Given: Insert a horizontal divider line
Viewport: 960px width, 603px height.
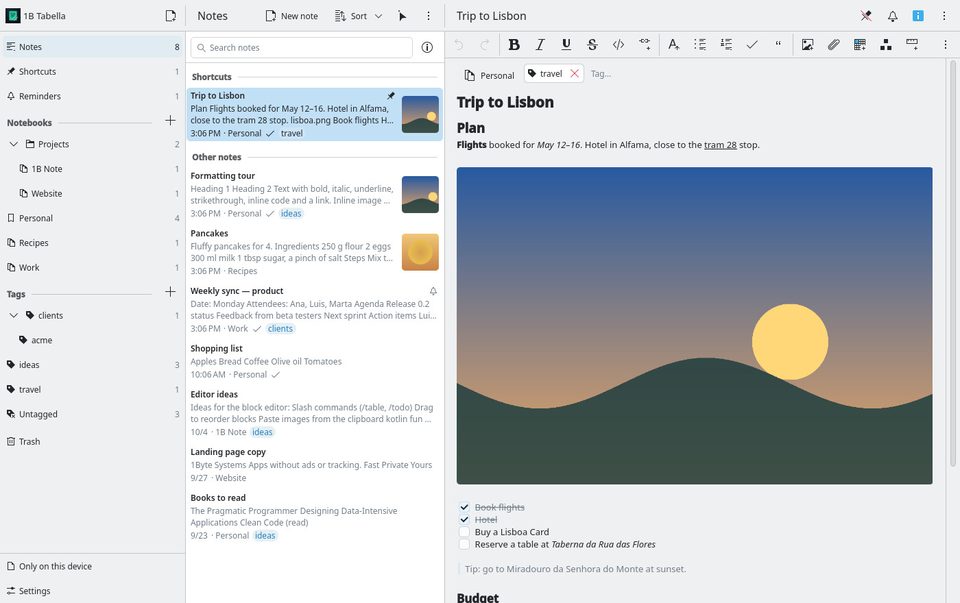Looking at the screenshot, I should click(x=912, y=45).
